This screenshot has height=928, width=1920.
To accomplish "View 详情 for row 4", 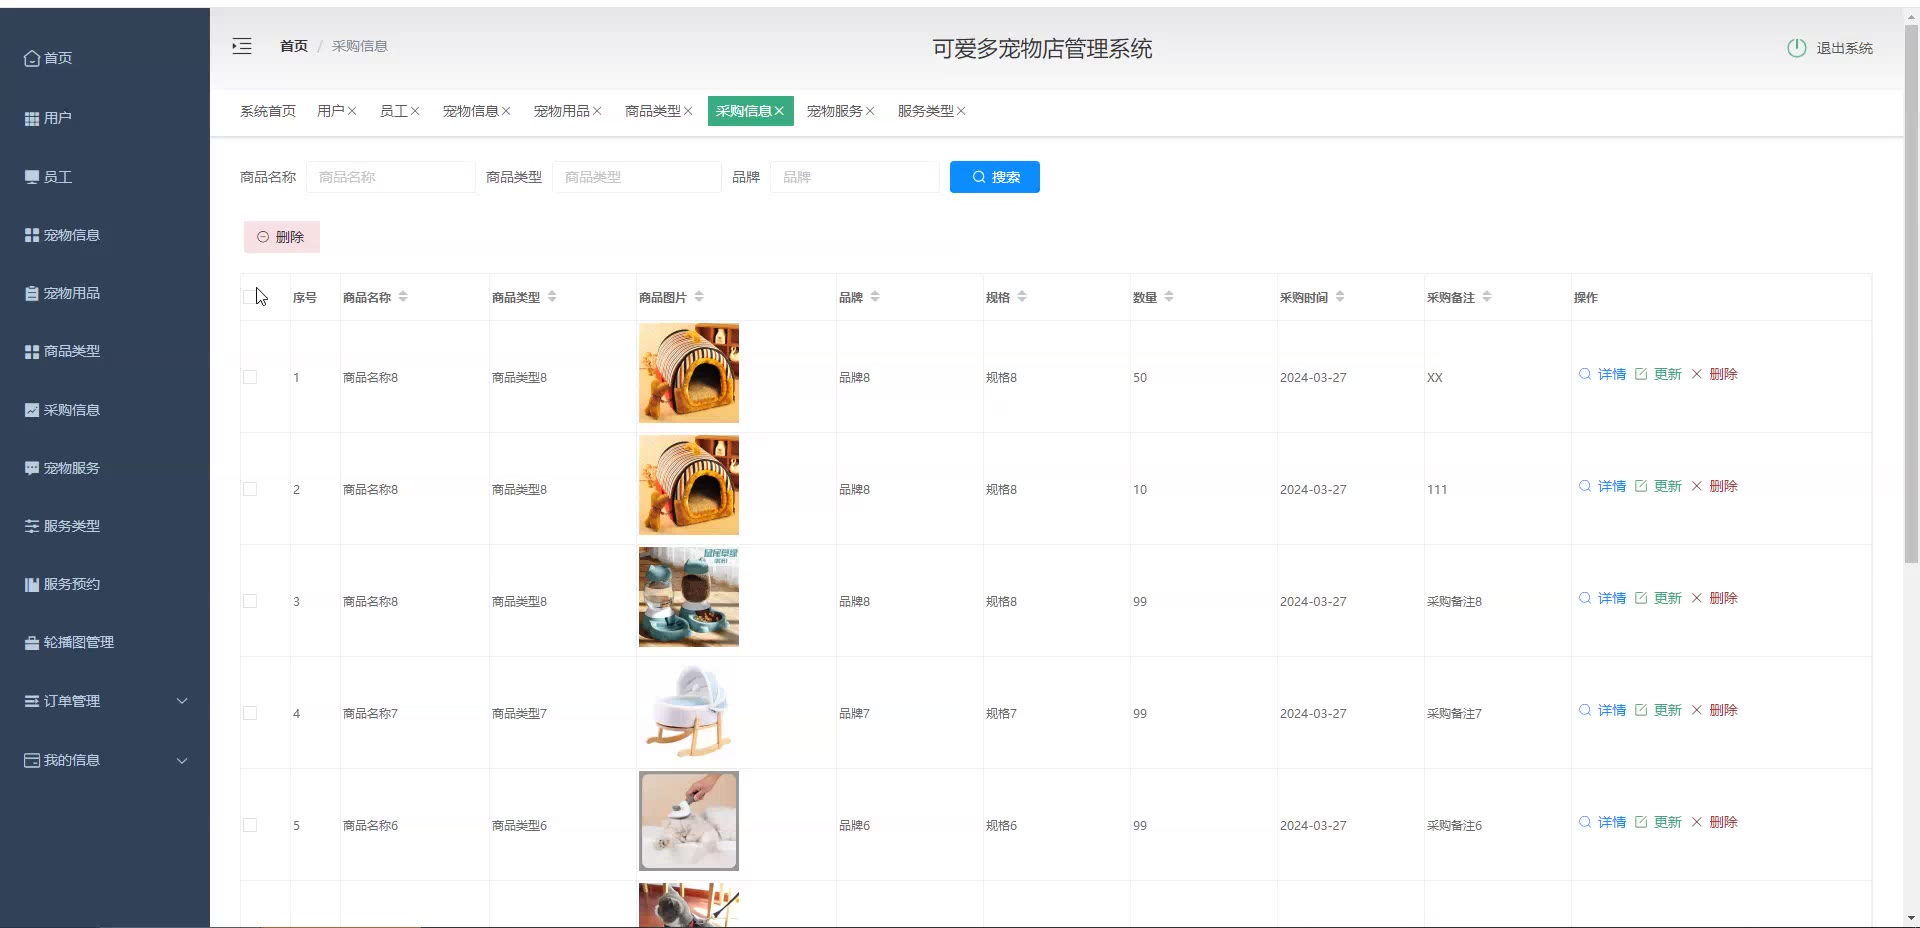I will coord(1602,710).
